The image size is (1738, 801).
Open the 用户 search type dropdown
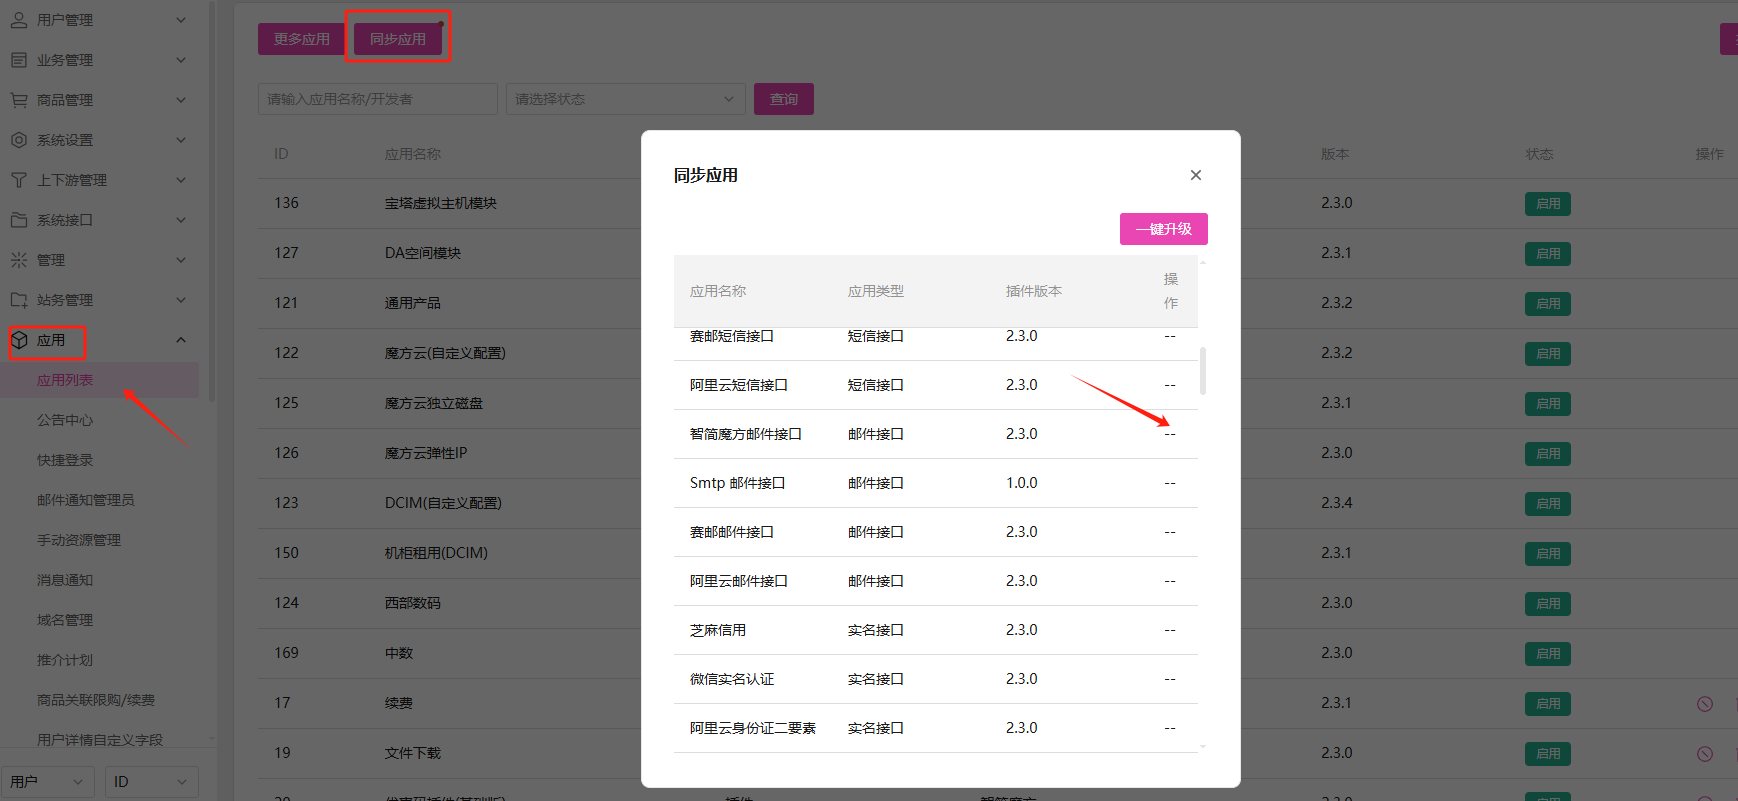[x=48, y=782]
